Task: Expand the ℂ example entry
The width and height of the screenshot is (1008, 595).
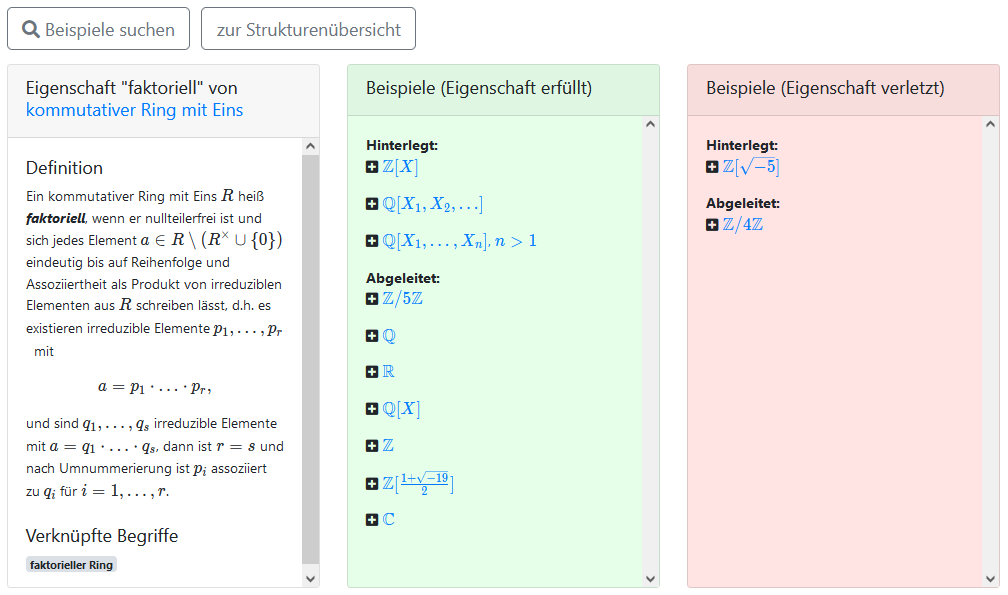Action: click(x=372, y=520)
